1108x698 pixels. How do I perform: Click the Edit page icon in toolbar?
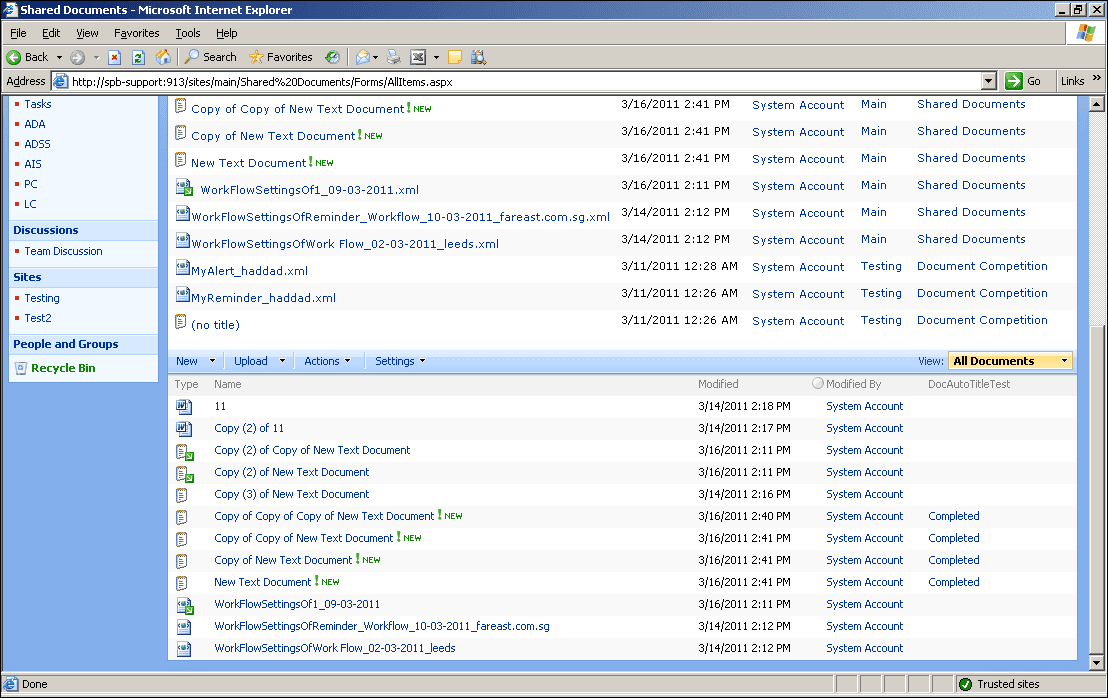418,57
